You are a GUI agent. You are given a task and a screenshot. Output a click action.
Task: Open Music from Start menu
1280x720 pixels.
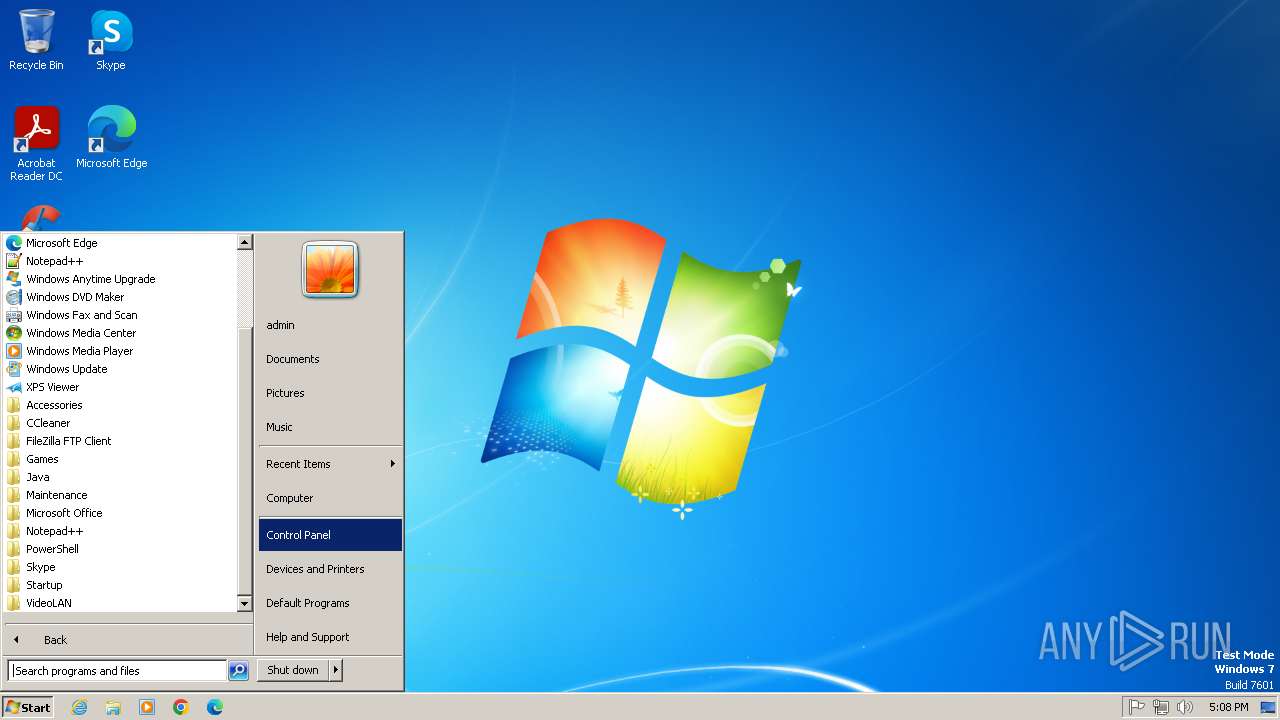pos(330,427)
